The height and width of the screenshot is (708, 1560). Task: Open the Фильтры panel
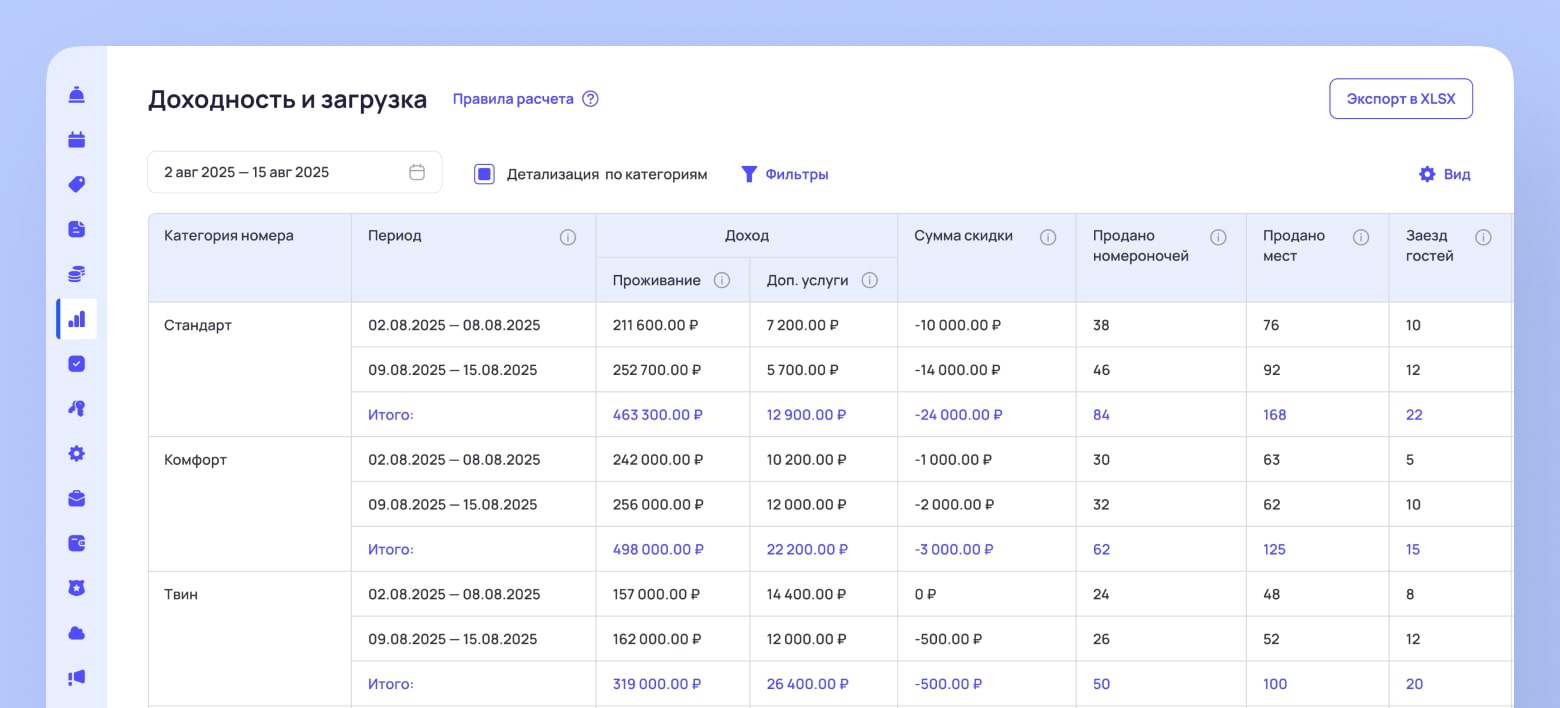(796, 174)
